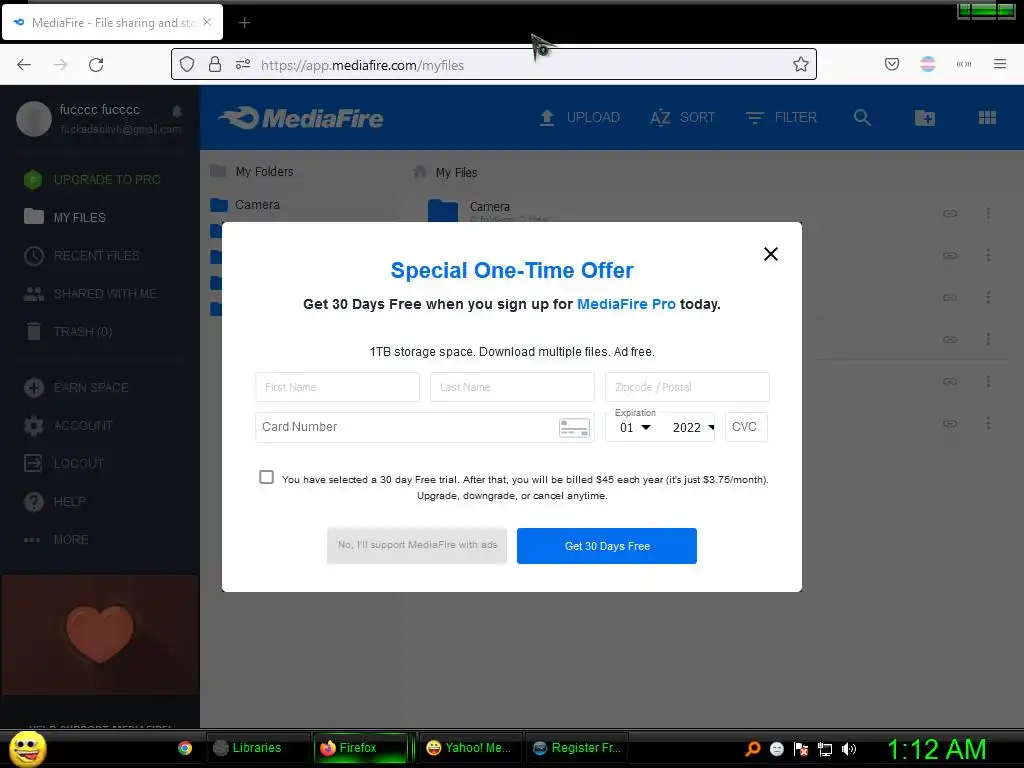Image resolution: width=1024 pixels, height=768 pixels.
Task: Click the new folder icon in header
Action: pyautogui.click(x=924, y=118)
